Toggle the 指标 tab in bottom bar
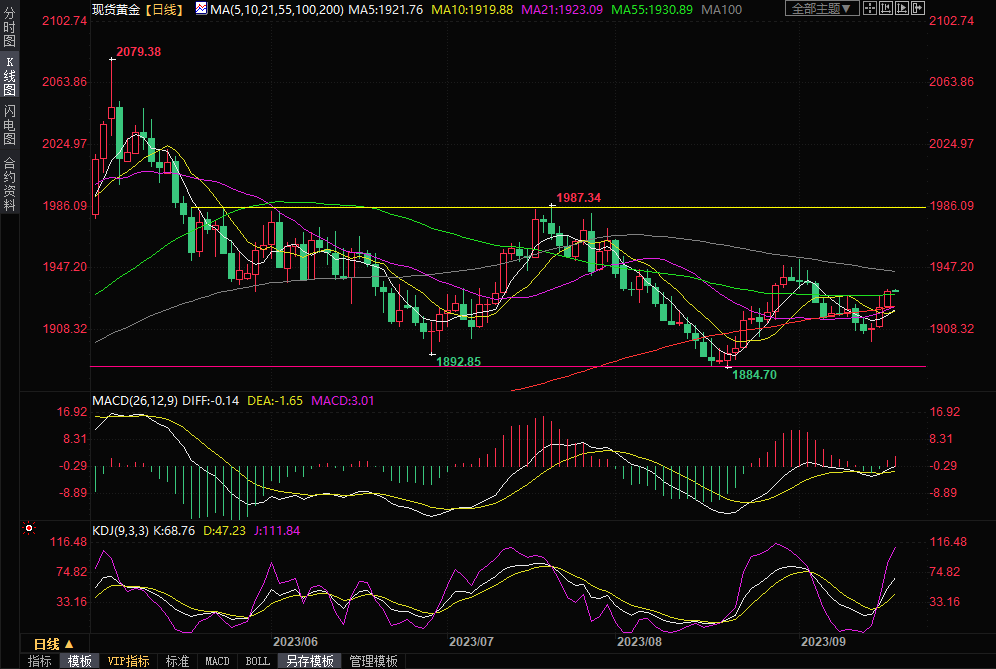Image resolution: width=996 pixels, height=669 pixels. pos(39,661)
